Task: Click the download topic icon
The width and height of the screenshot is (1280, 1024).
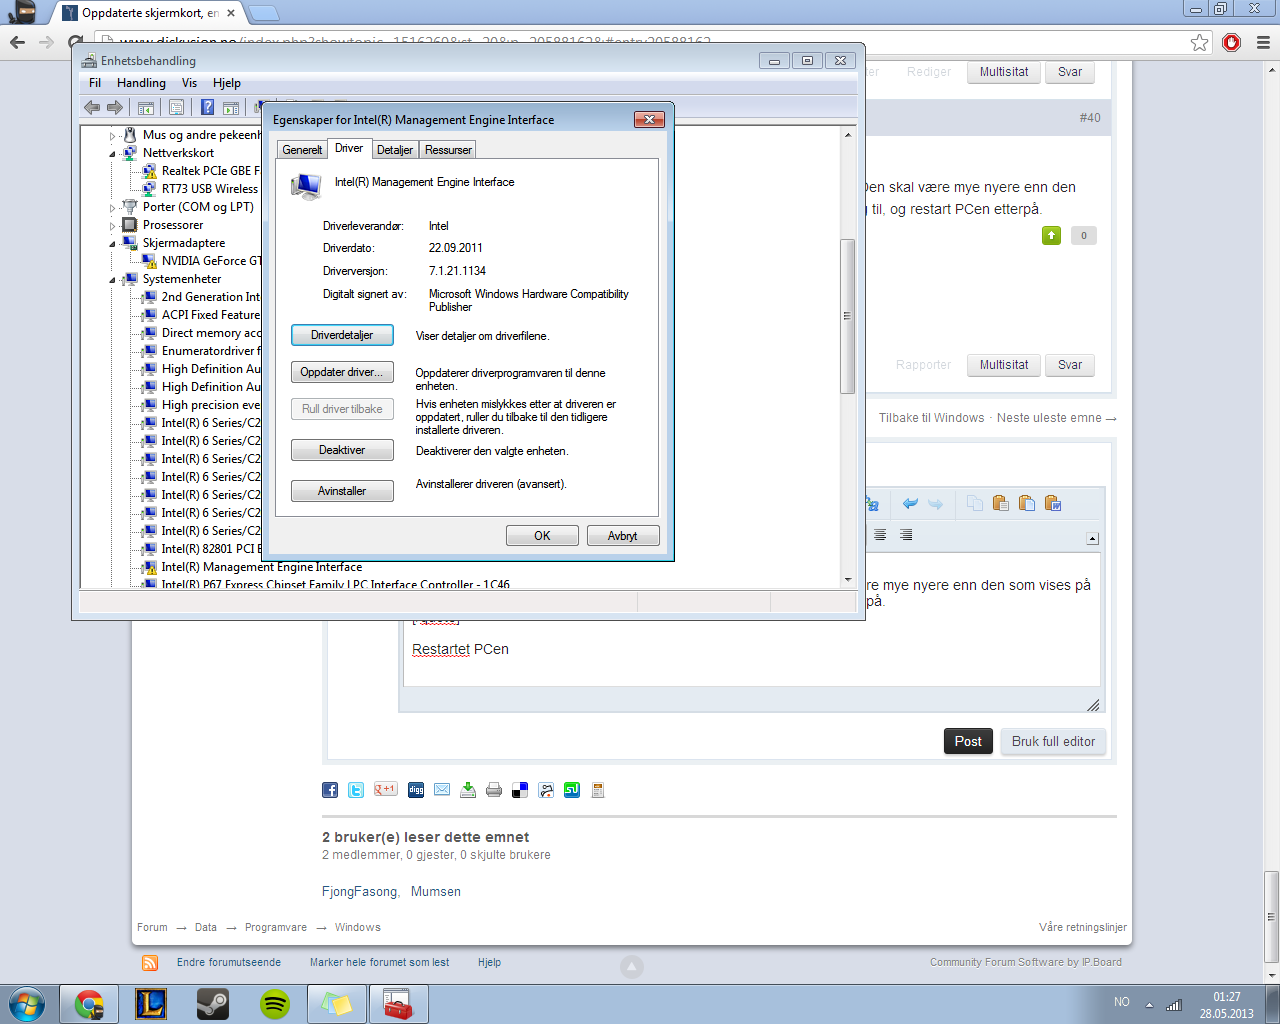Action: 468,790
